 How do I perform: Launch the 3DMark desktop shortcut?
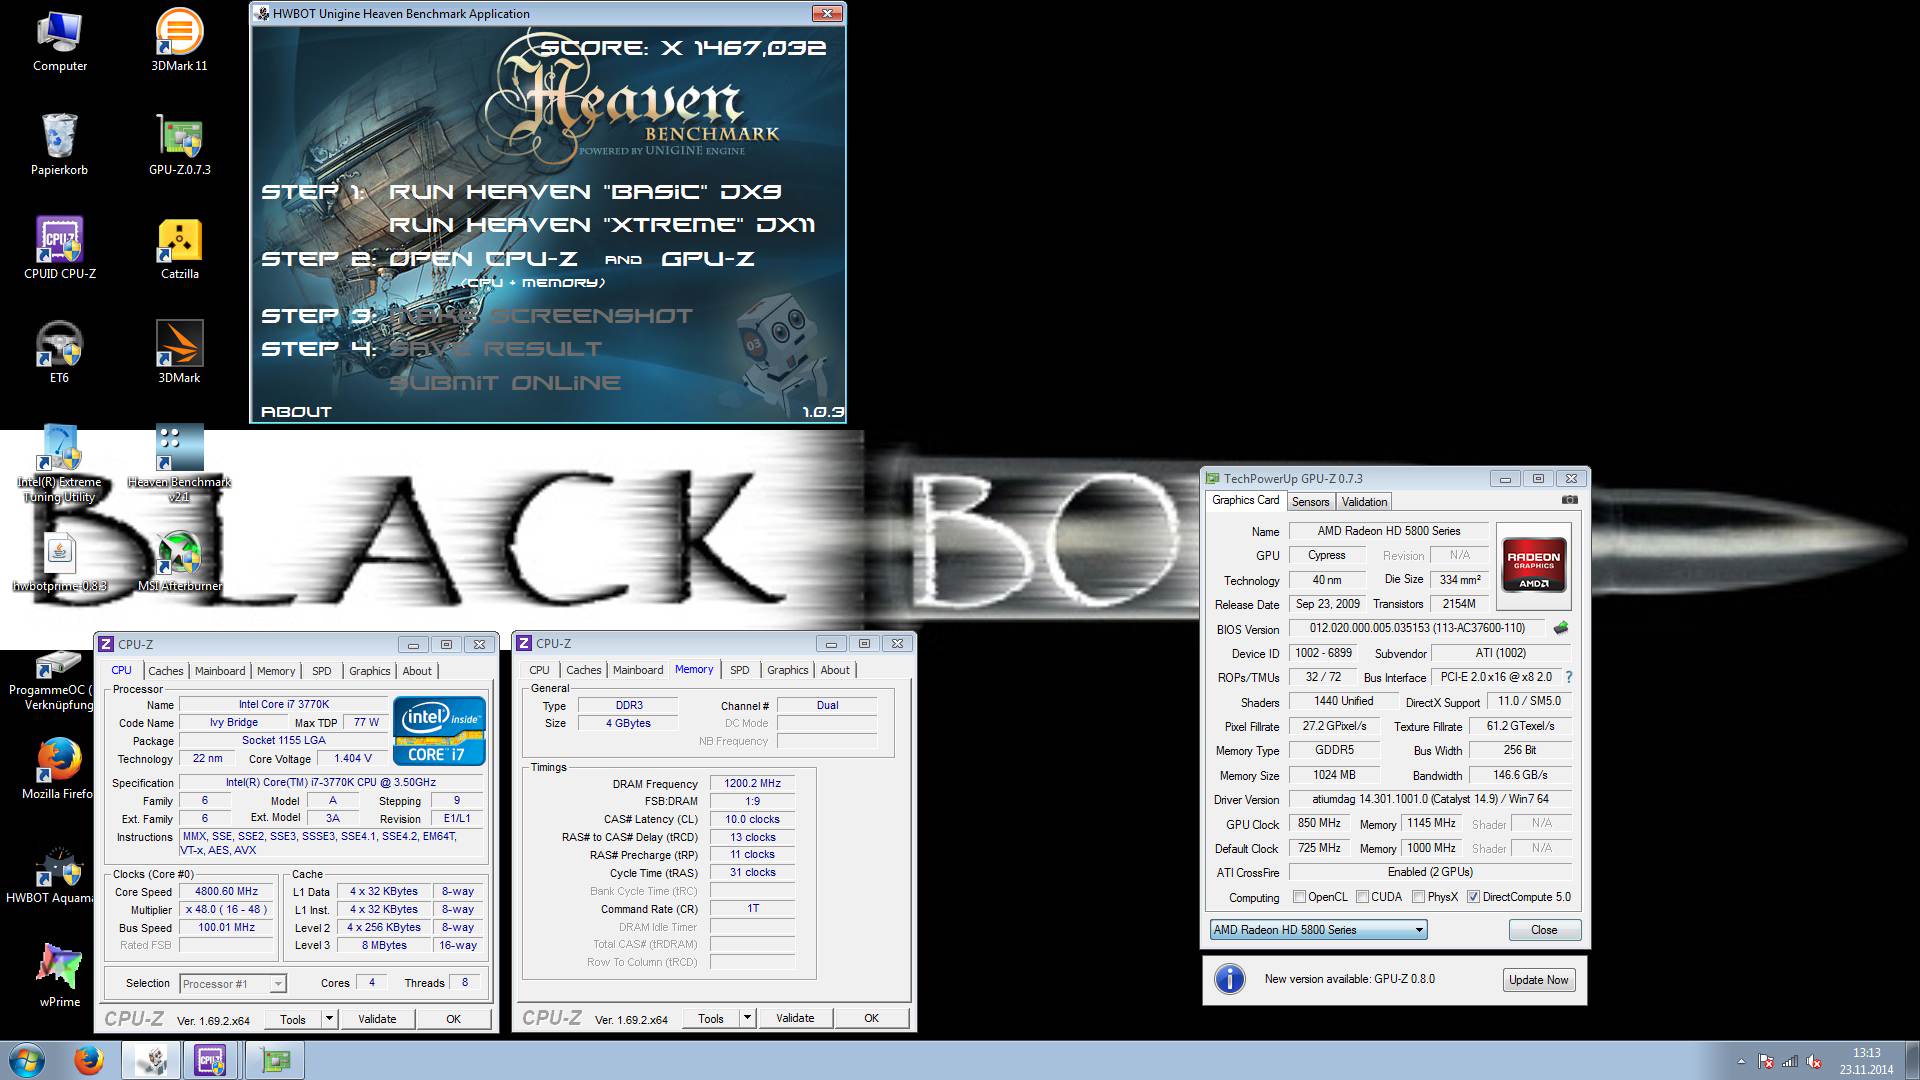tap(179, 352)
